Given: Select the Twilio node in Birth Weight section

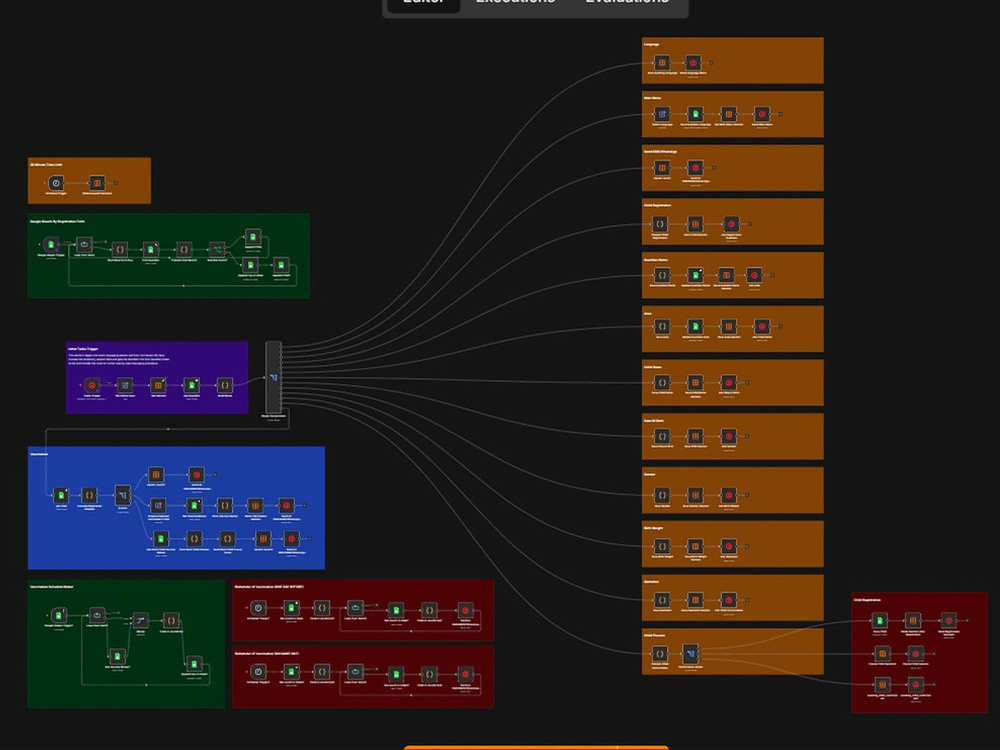Looking at the screenshot, I should click(x=728, y=546).
